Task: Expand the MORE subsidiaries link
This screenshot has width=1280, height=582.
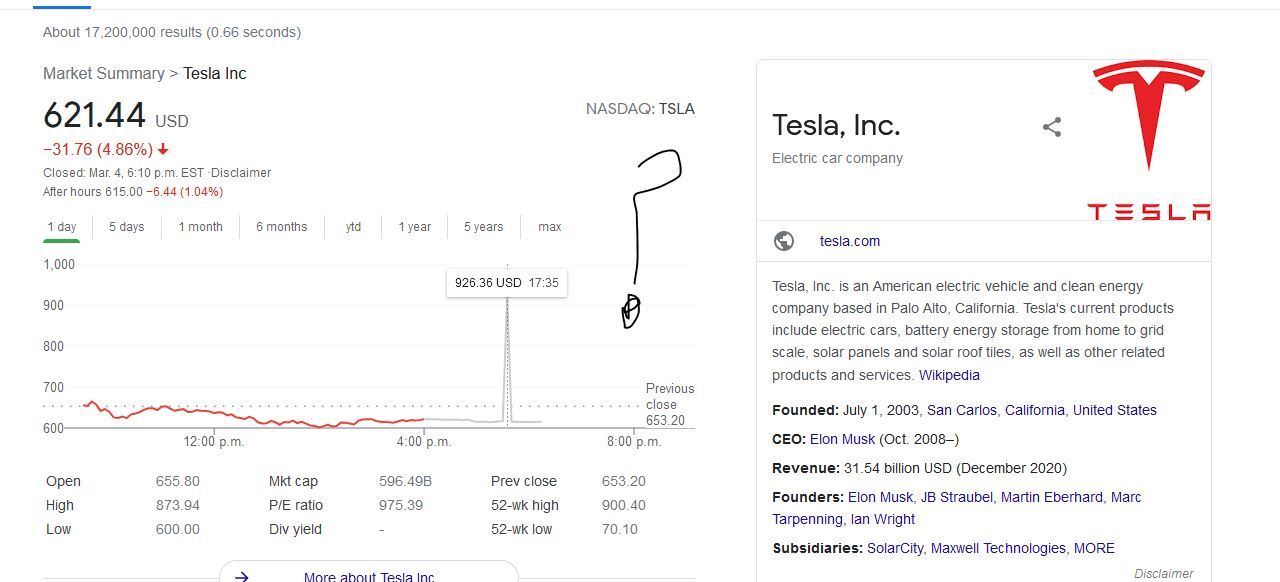Action: (x=1094, y=548)
